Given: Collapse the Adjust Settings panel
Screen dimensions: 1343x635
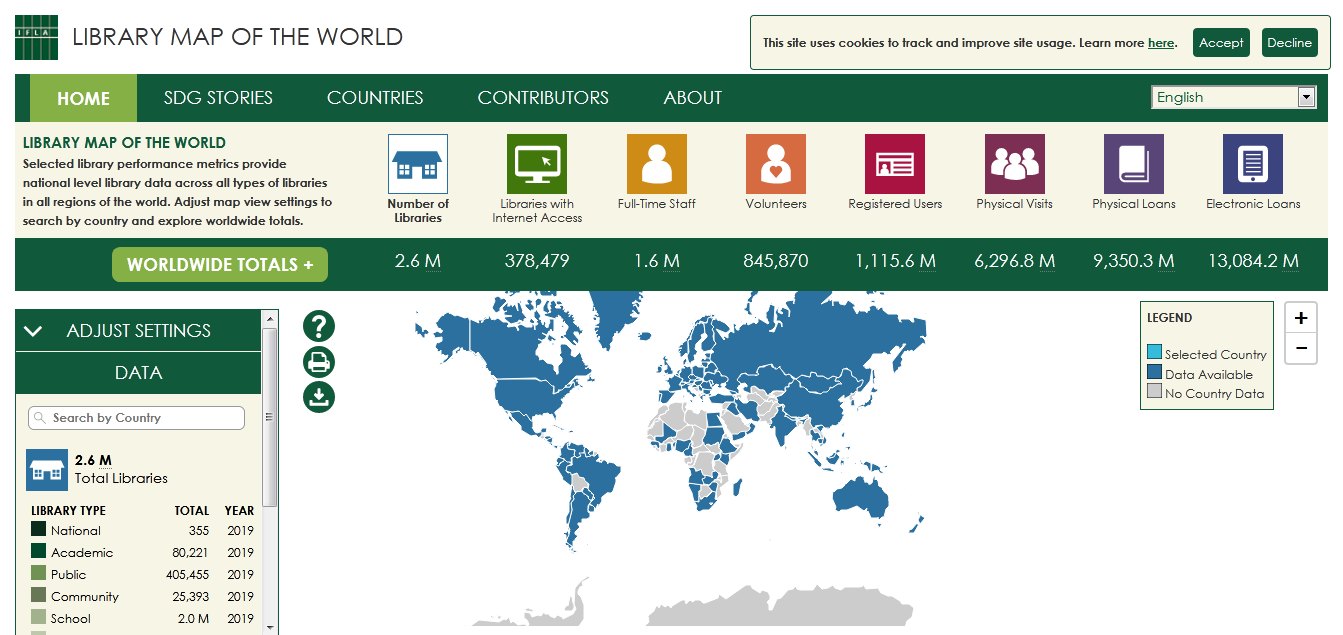Looking at the screenshot, I should pos(33,331).
